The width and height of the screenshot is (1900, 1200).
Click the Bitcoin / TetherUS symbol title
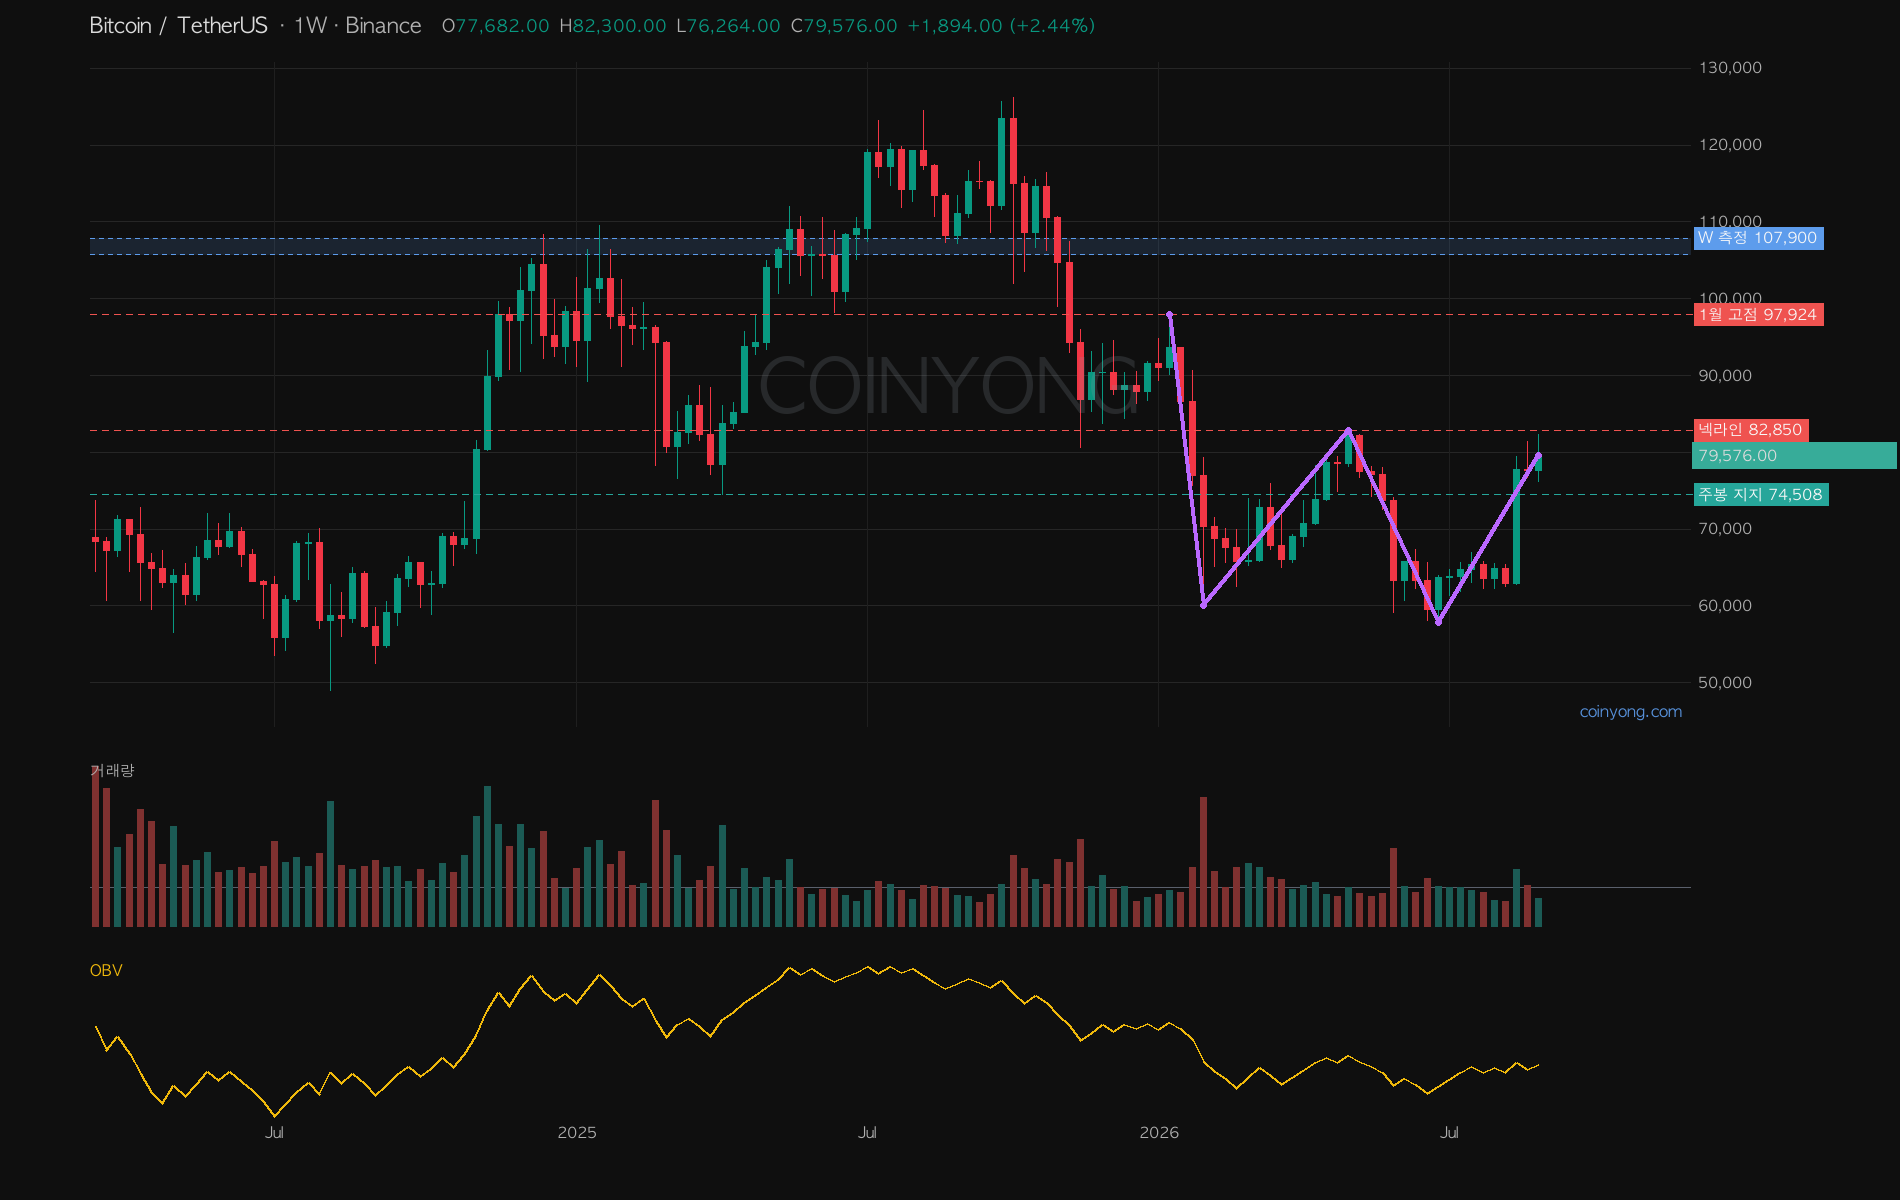pos(178,26)
